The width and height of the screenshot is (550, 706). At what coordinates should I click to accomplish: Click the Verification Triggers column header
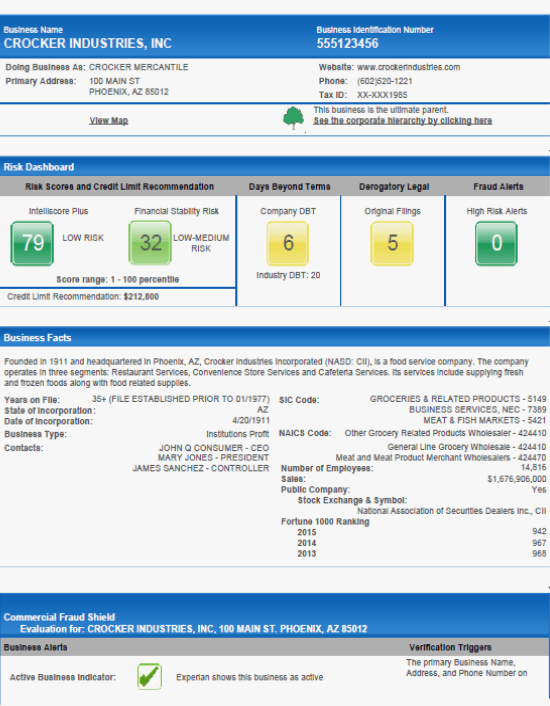click(x=450, y=647)
